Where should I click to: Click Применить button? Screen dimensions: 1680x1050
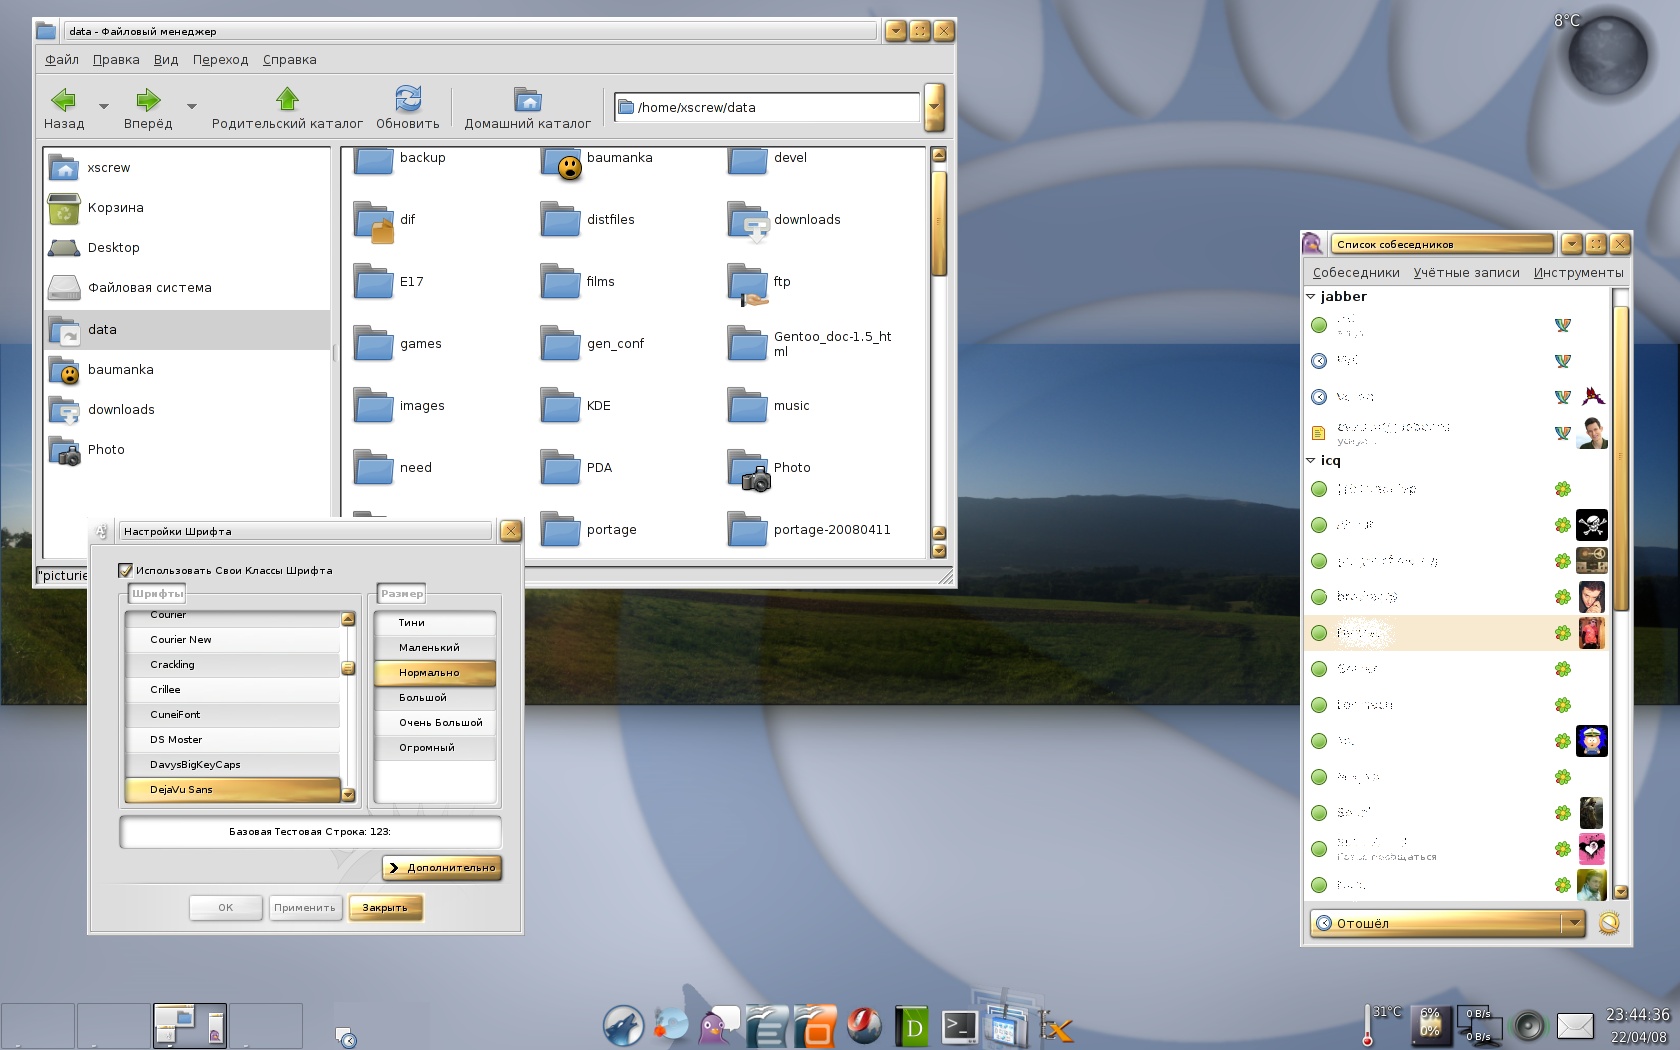point(305,908)
